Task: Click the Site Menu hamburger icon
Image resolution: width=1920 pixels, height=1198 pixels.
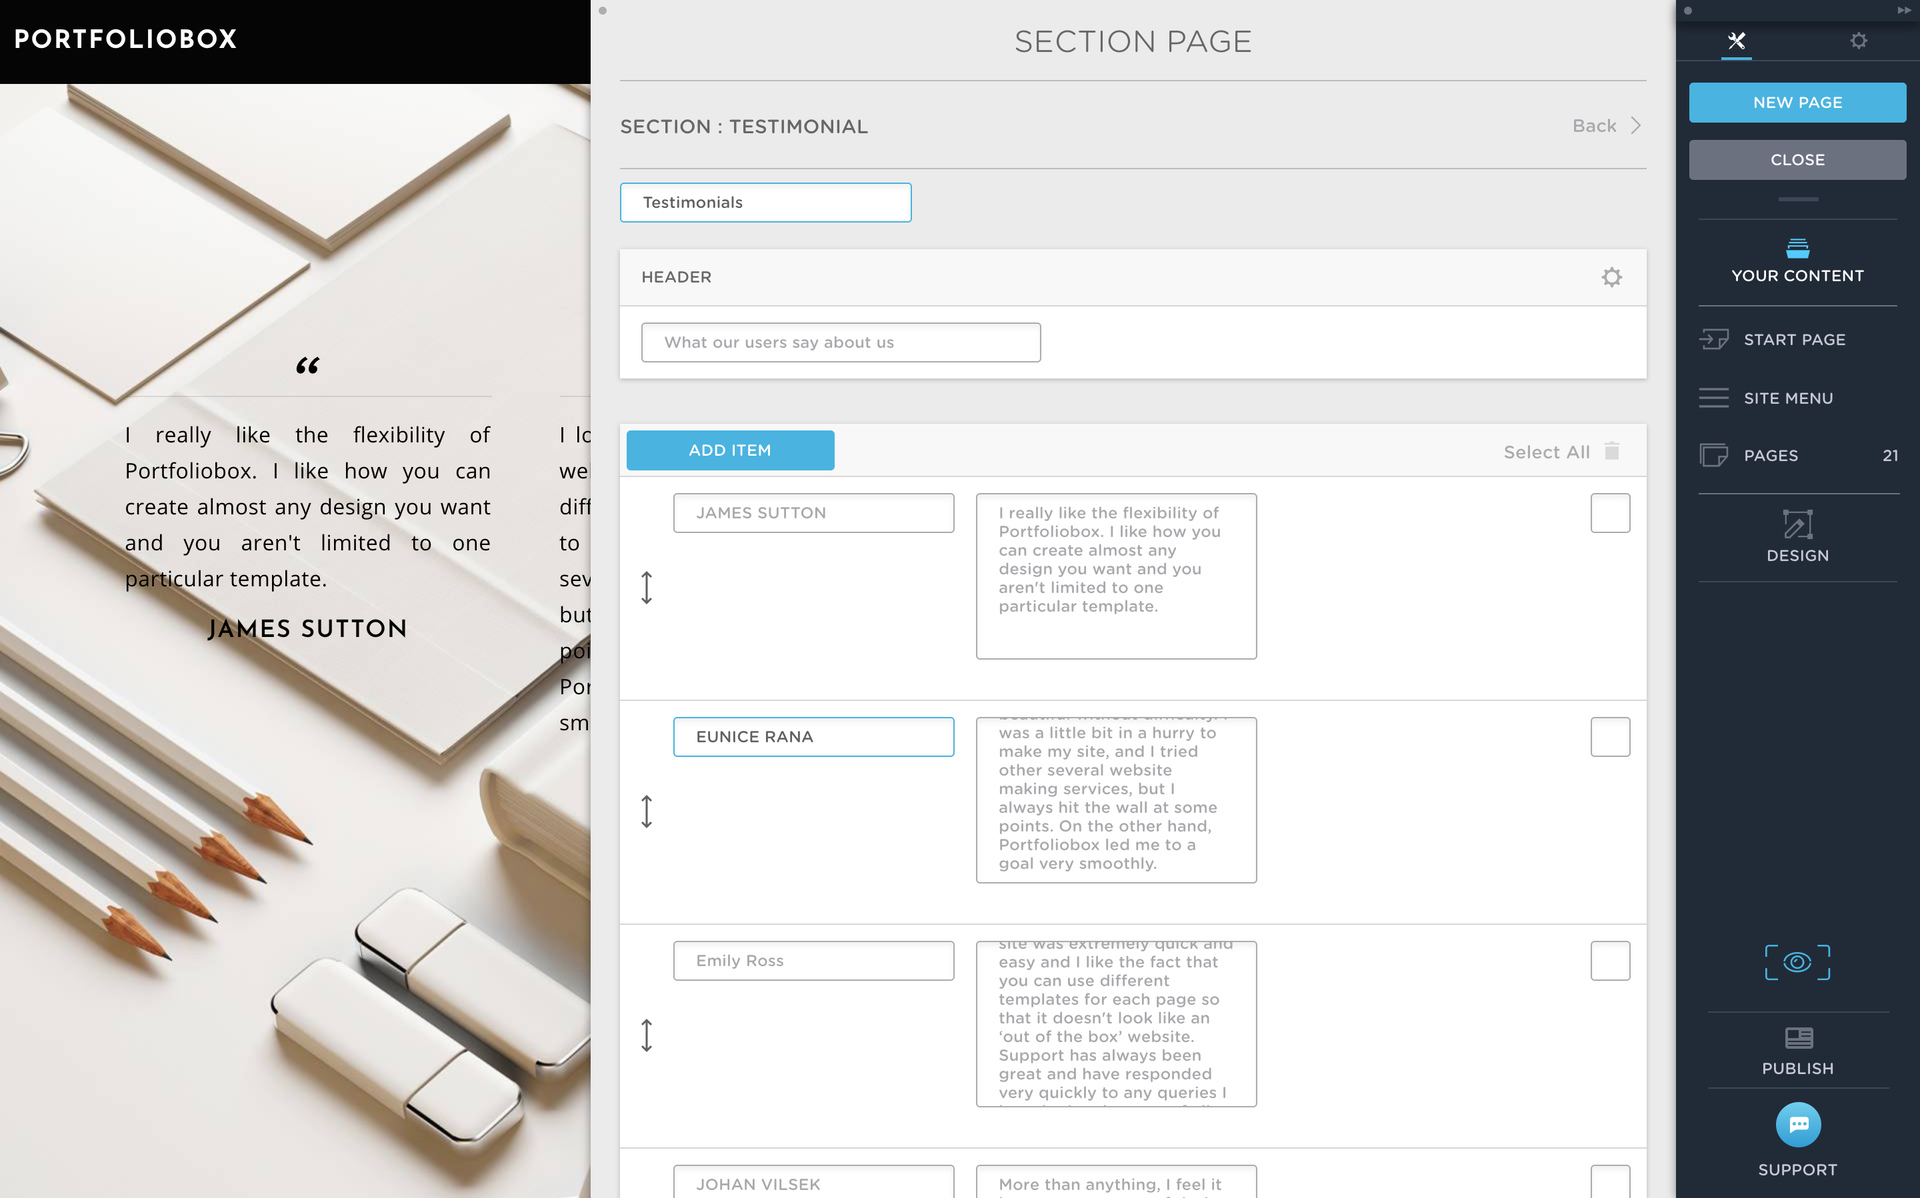Action: 1713,398
